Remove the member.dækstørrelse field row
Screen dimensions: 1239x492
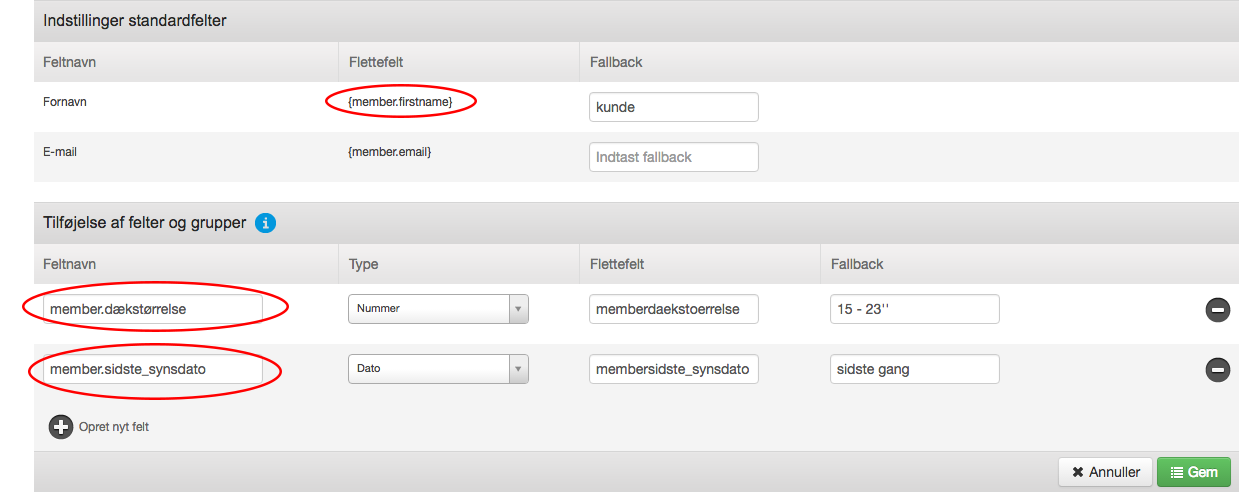(x=1217, y=310)
